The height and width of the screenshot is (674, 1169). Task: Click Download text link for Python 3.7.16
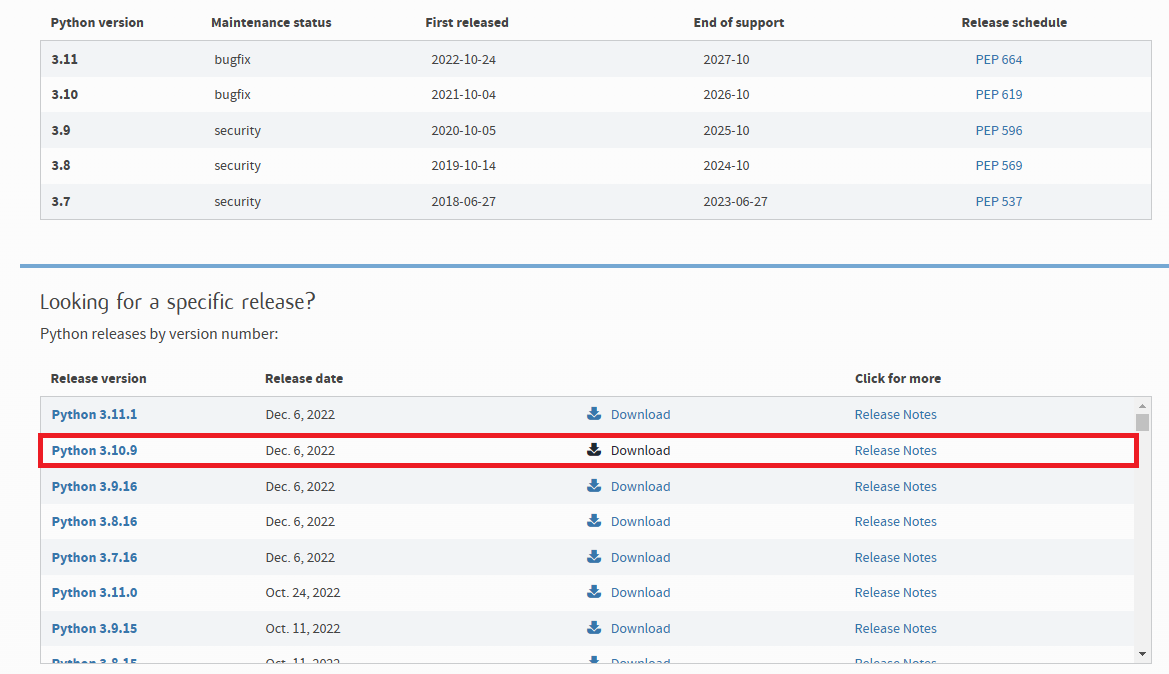click(x=640, y=557)
